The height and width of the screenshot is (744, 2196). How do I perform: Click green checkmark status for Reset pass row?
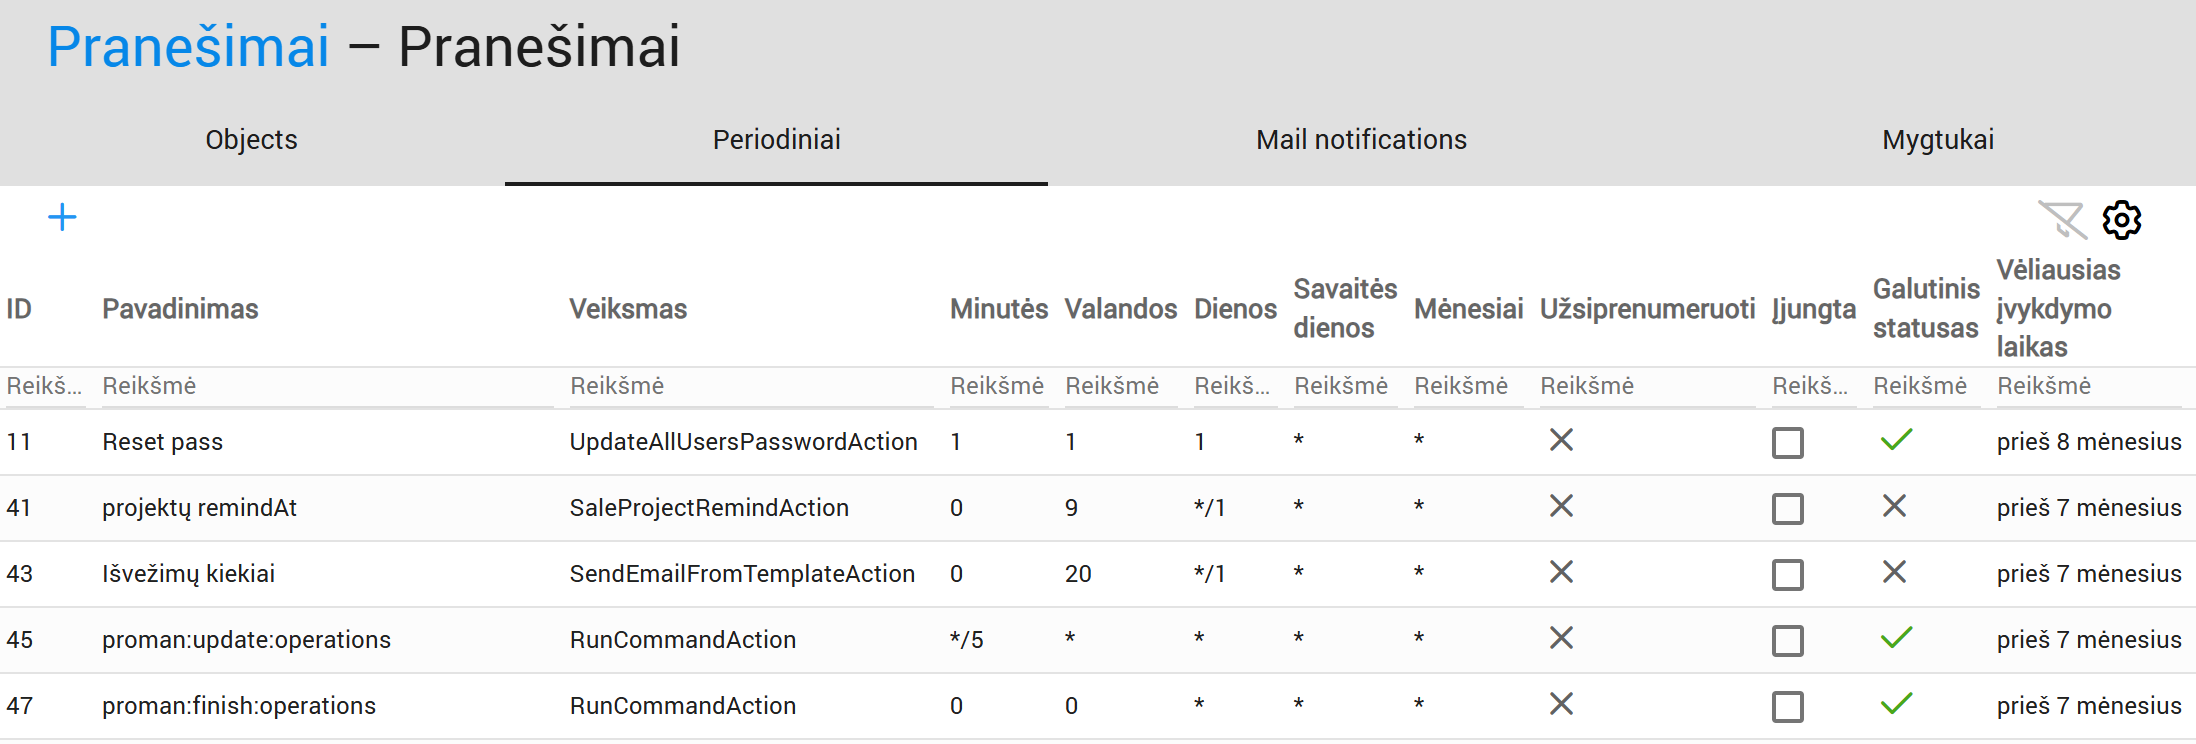tap(1896, 440)
